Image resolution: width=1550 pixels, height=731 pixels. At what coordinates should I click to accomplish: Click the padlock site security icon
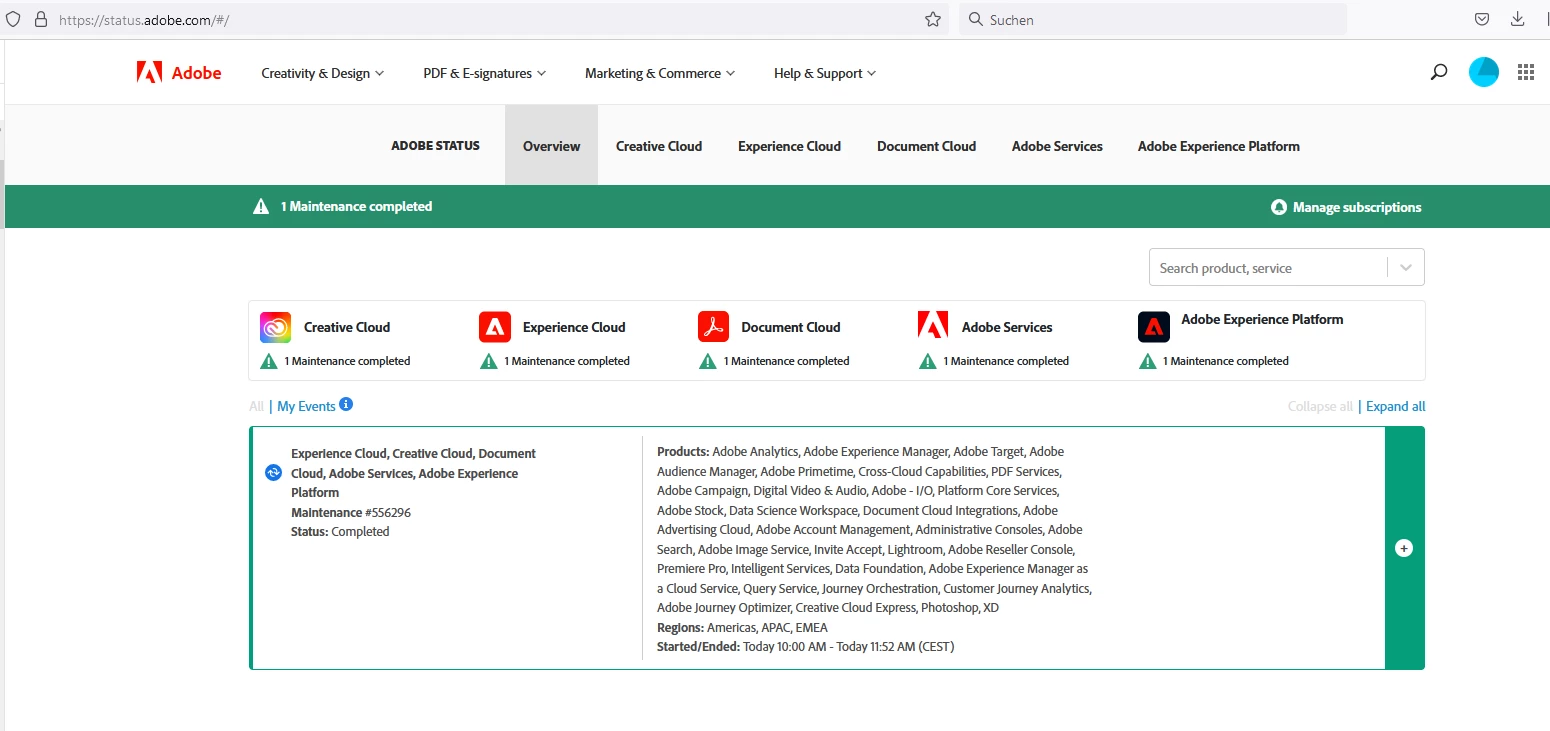pyautogui.click(x=41, y=19)
